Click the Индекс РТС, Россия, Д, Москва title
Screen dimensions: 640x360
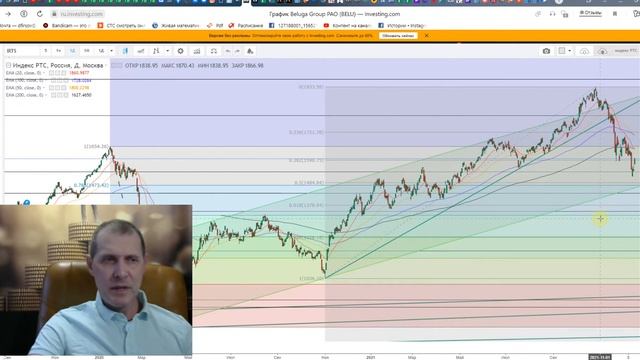(58, 65)
